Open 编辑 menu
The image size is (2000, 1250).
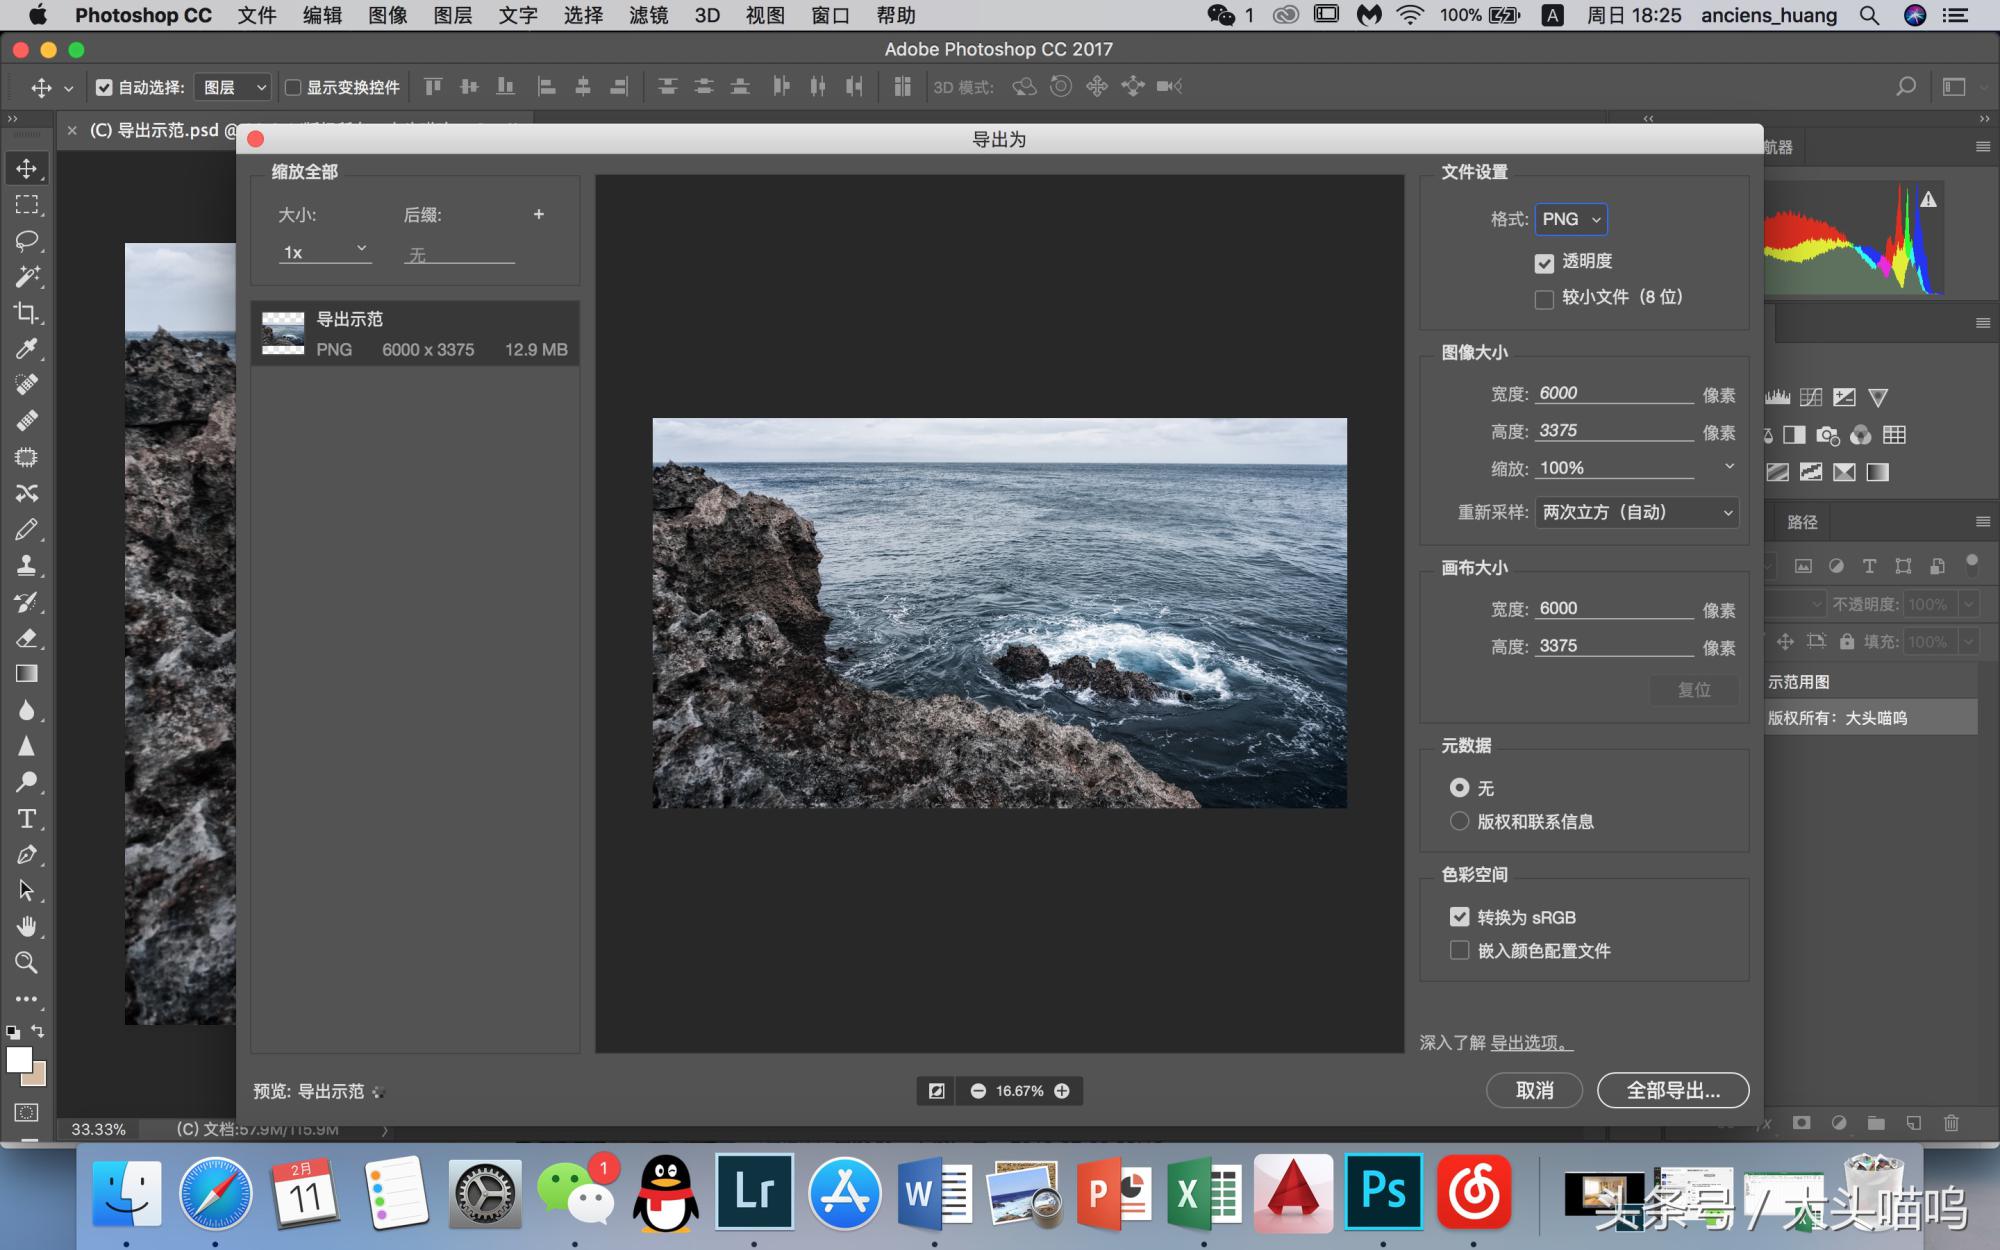tap(322, 15)
